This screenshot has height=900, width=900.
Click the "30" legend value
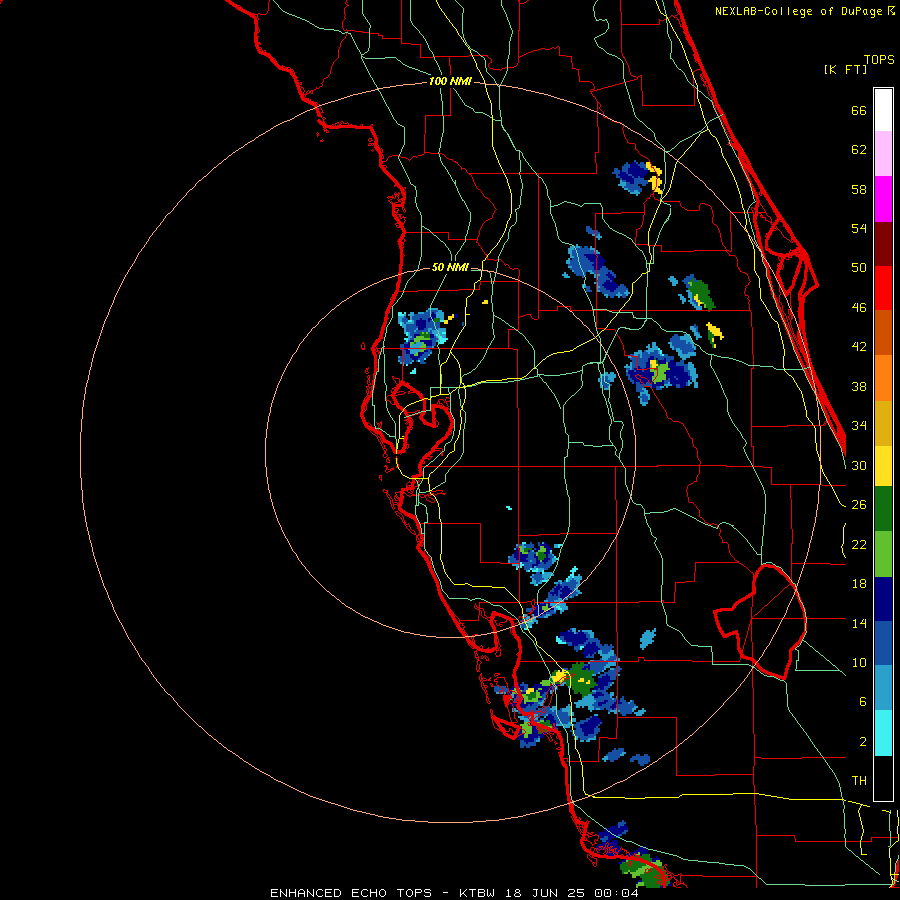tap(859, 465)
